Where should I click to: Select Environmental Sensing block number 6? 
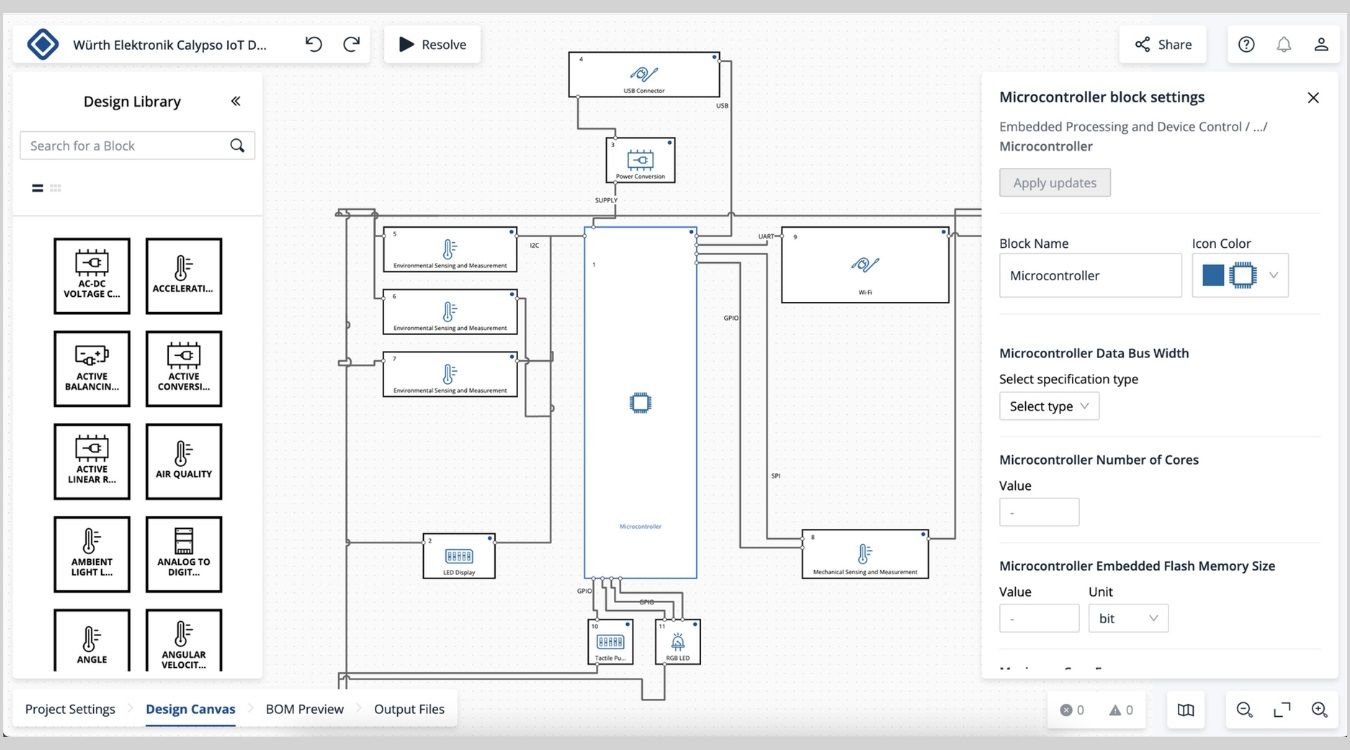pyautogui.click(x=450, y=312)
